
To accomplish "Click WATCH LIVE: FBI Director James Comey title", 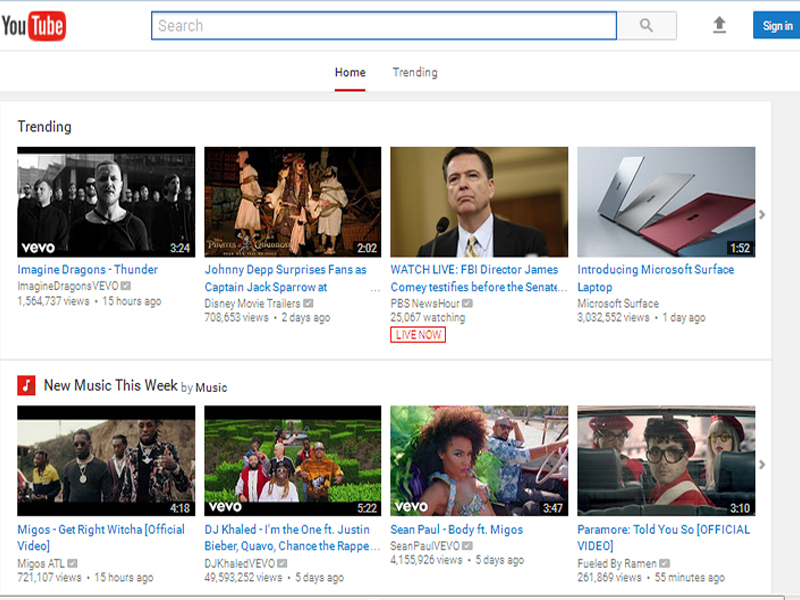I will [479, 278].
